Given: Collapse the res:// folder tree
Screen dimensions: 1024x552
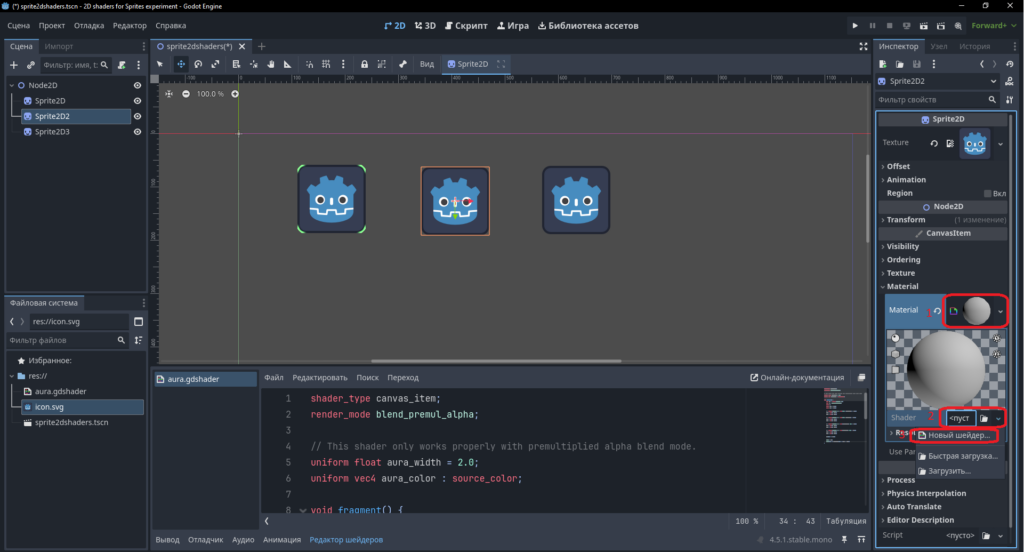Looking at the screenshot, I should click(x=12, y=376).
